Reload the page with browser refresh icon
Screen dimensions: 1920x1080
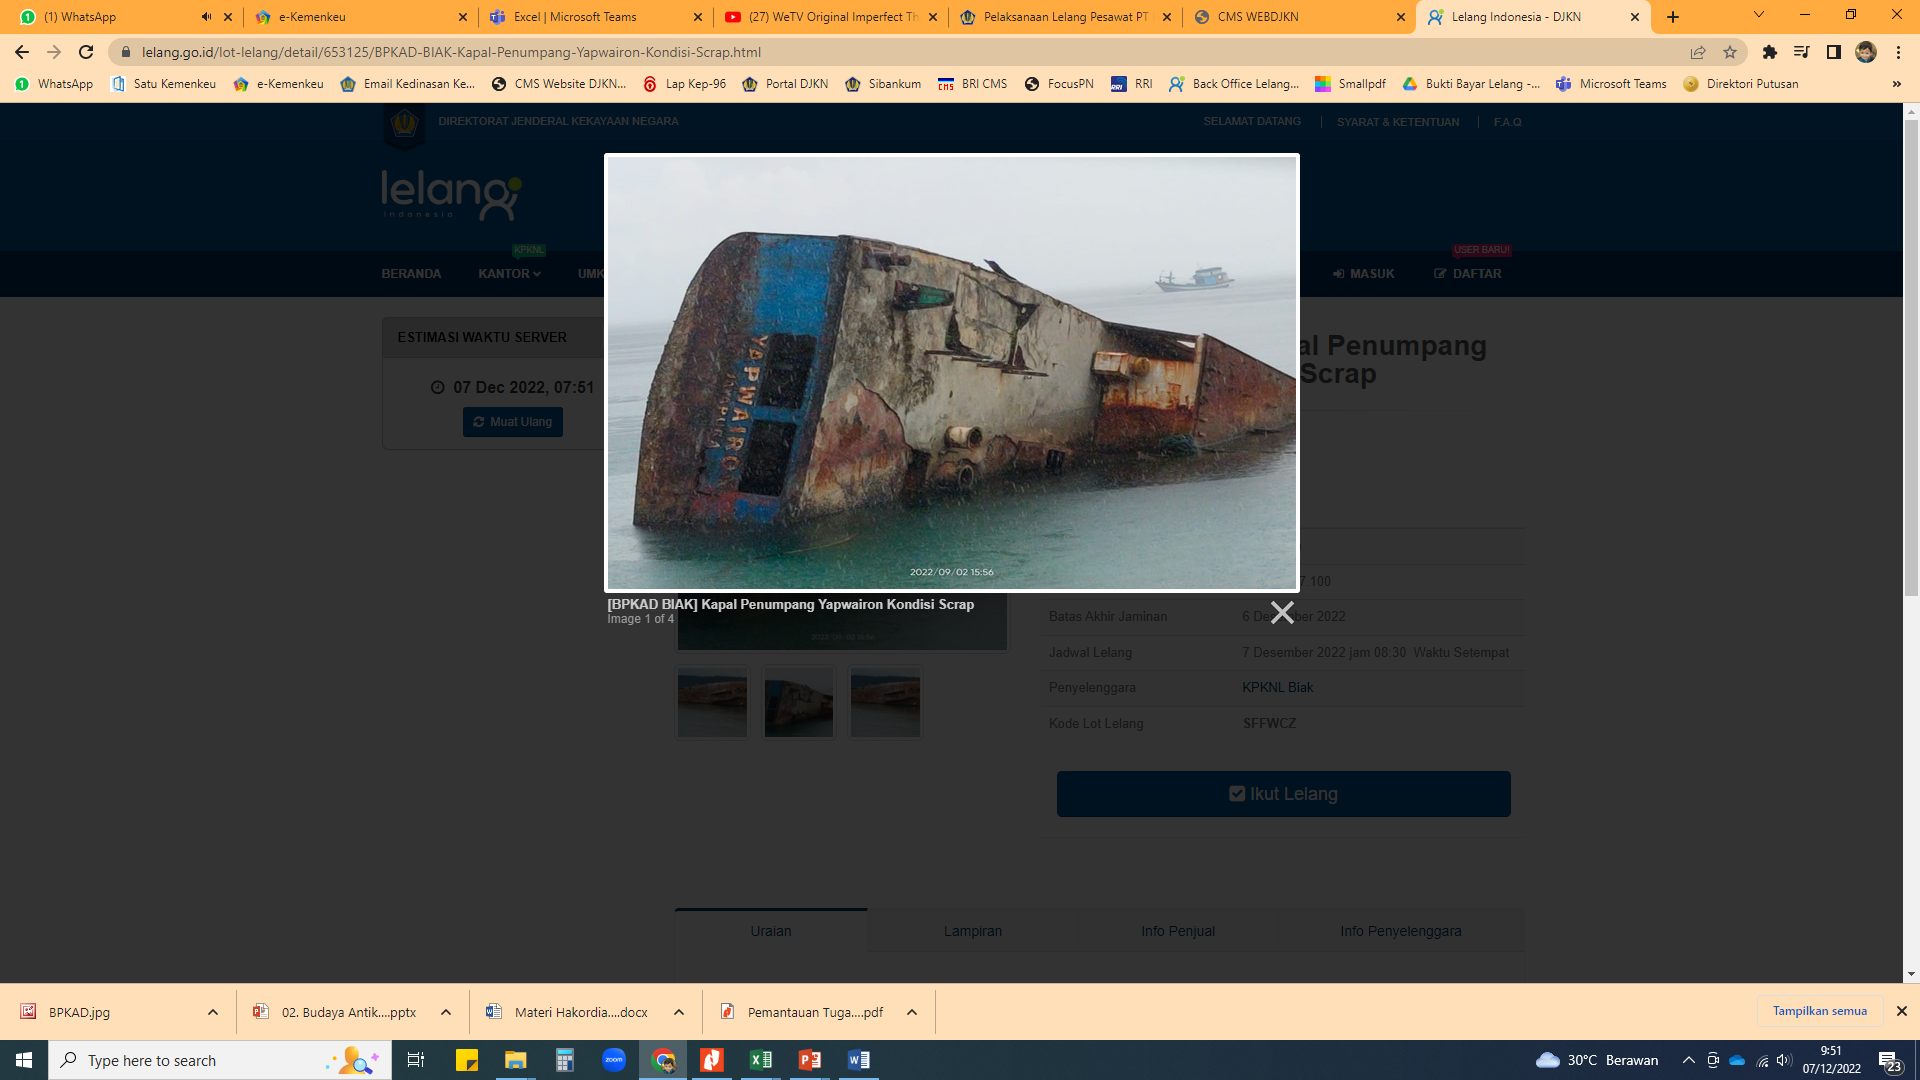coord(86,52)
